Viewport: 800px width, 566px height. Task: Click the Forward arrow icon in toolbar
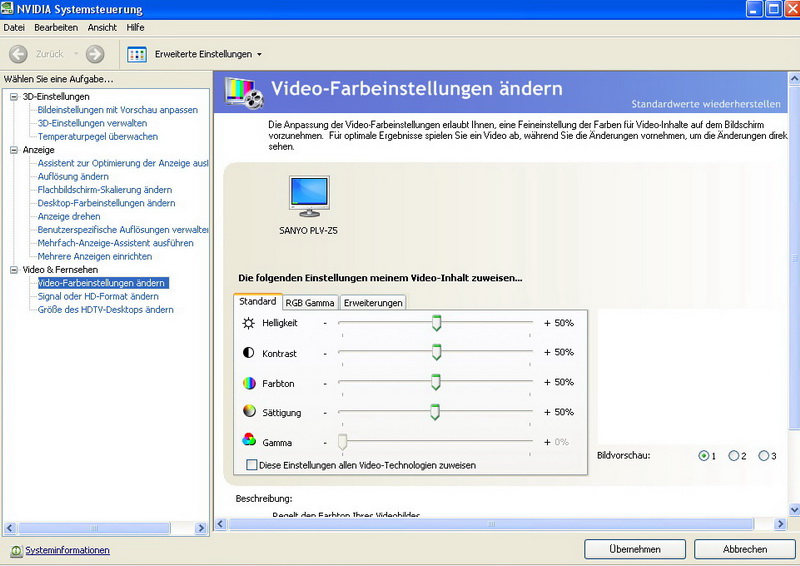[95, 54]
